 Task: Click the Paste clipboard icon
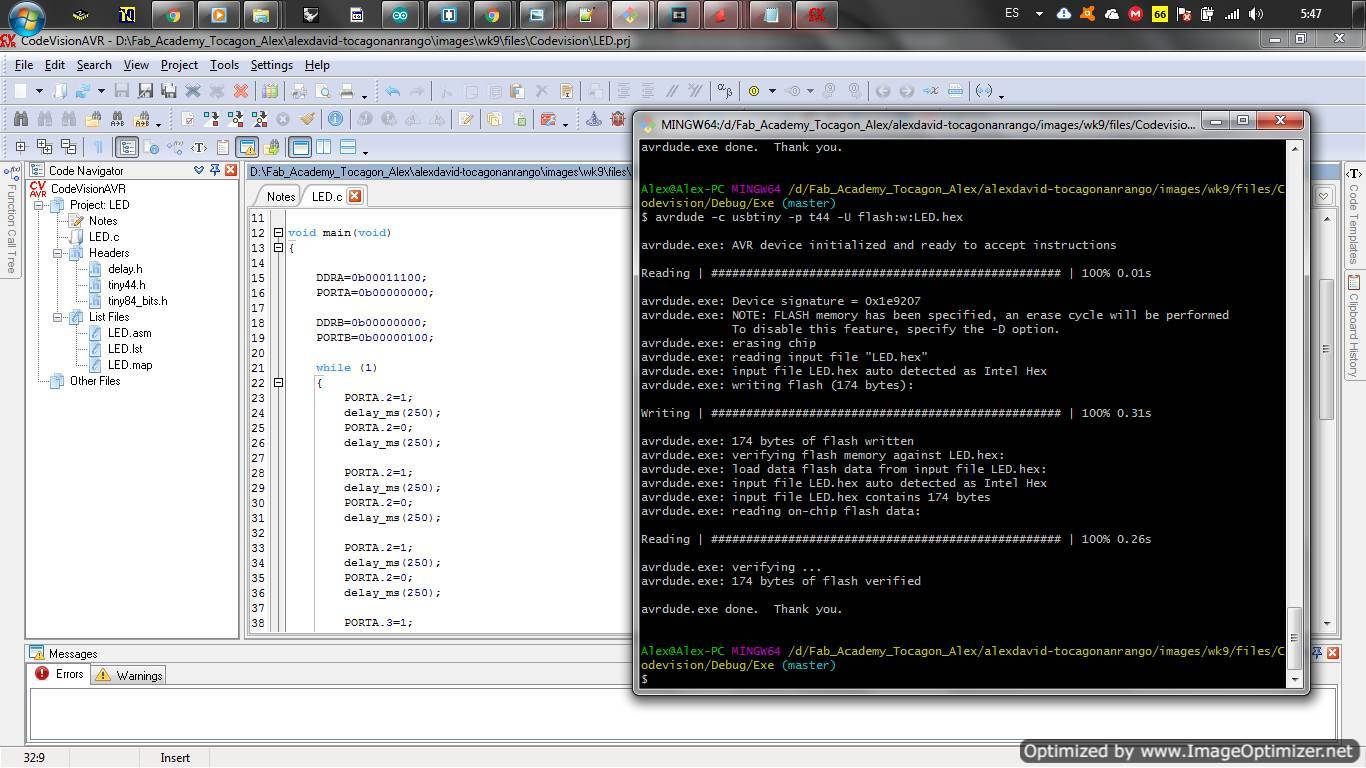pyautogui.click(x=517, y=91)
